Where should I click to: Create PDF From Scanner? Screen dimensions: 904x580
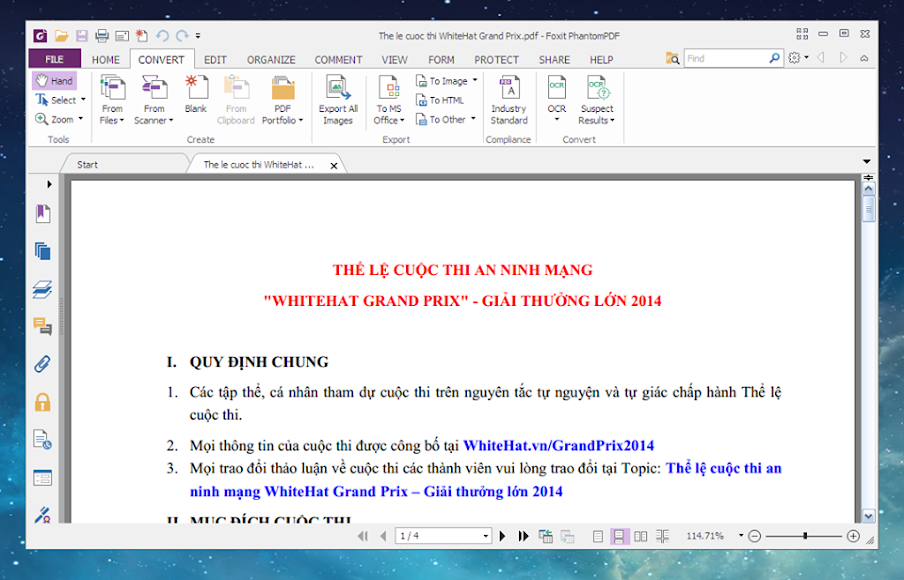click(x=153, y=99)
